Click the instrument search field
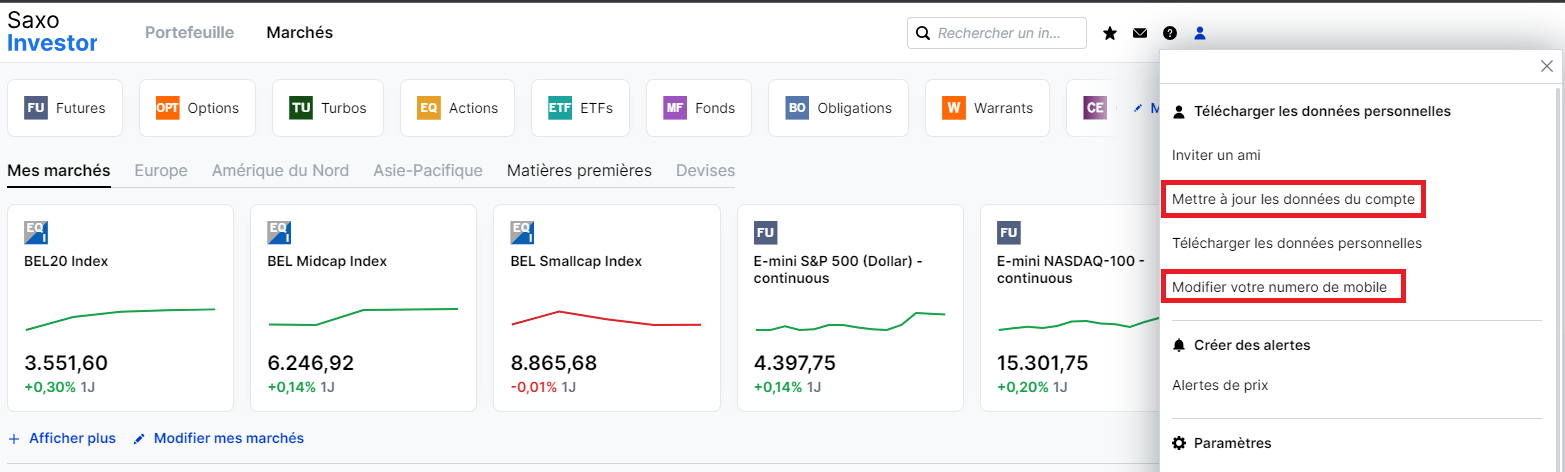The width and height of the screenshot is (1565, 472). (x=997, y=33)
